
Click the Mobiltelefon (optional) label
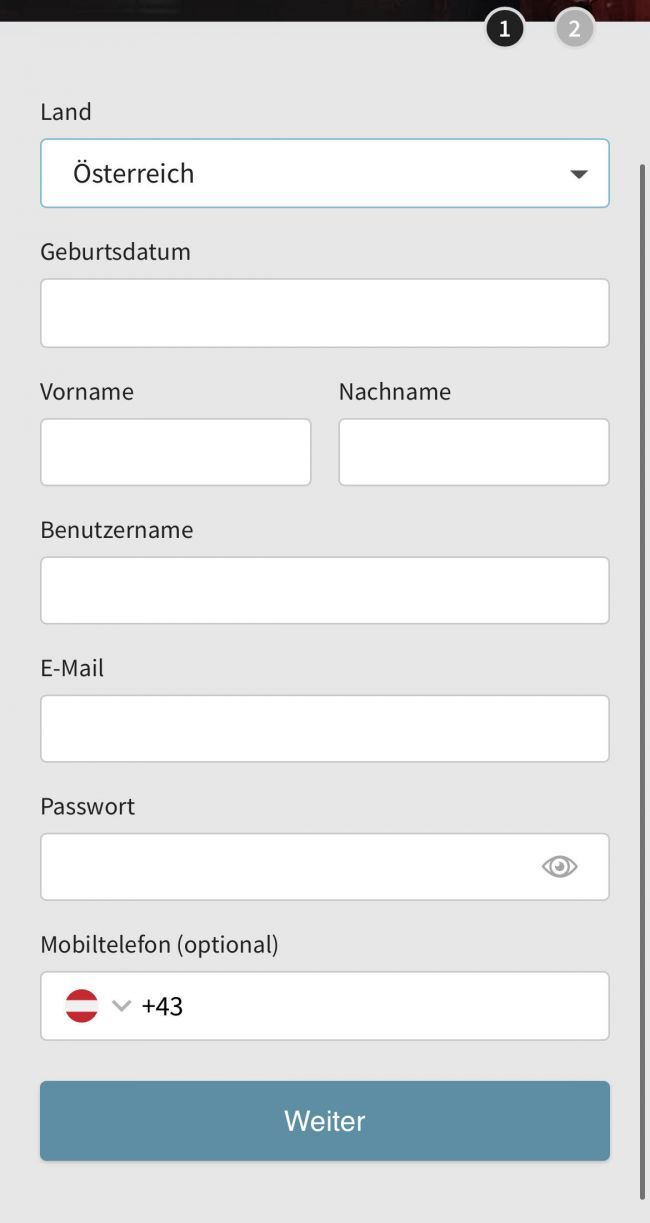click(159, 944)
